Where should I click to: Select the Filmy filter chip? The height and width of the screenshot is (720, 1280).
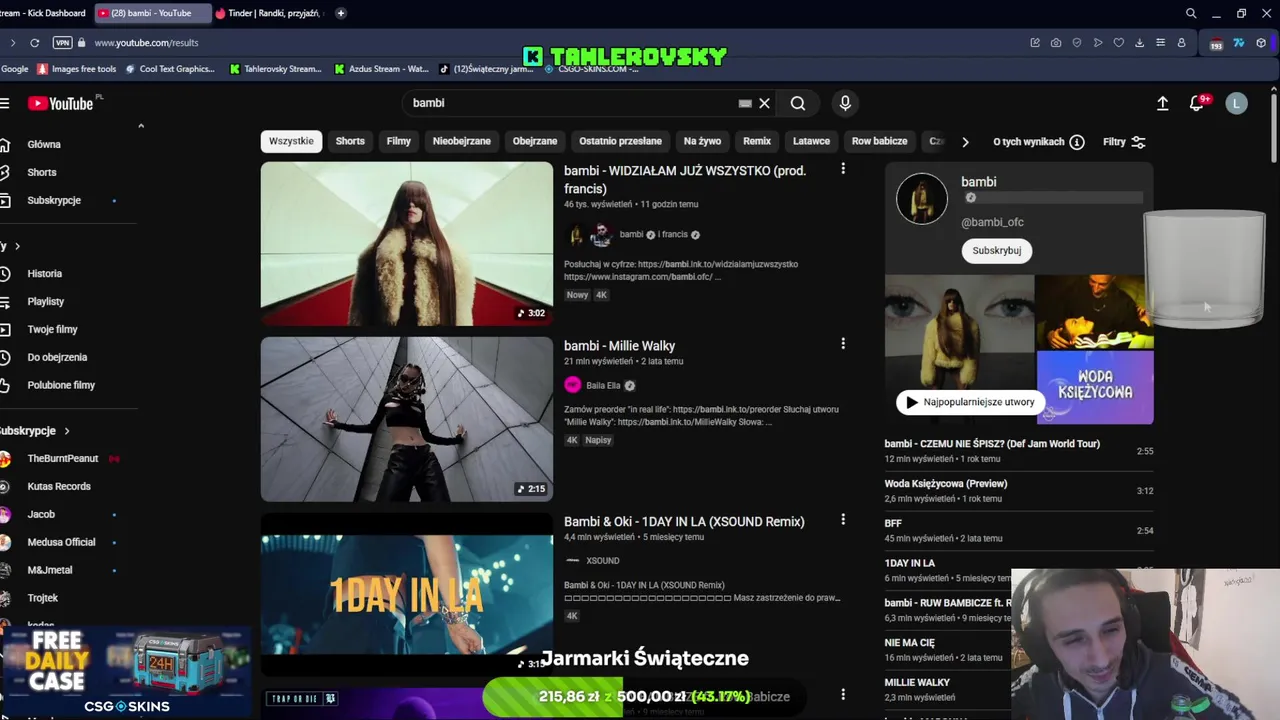coord(399,141)
